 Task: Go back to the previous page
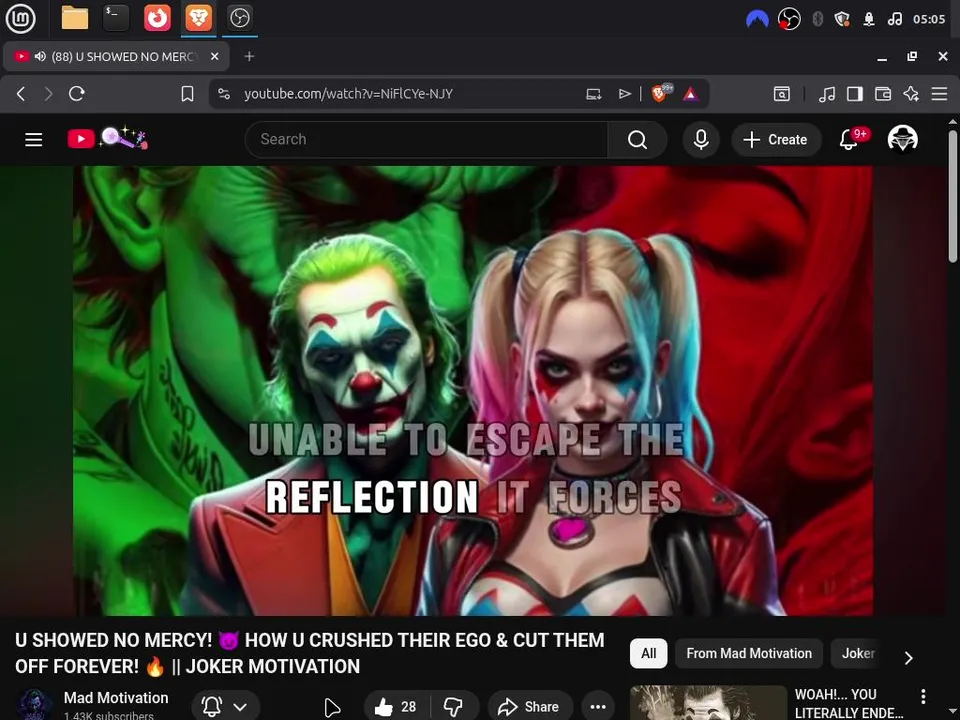(x=21, y=94)
